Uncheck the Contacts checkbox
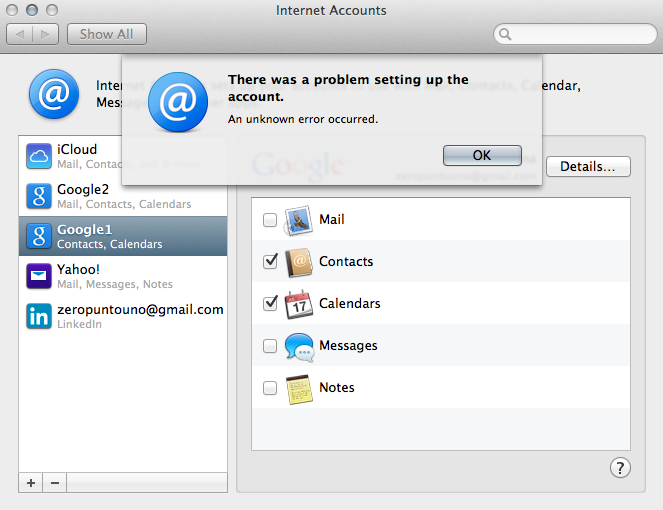 [x=270, y=261]
